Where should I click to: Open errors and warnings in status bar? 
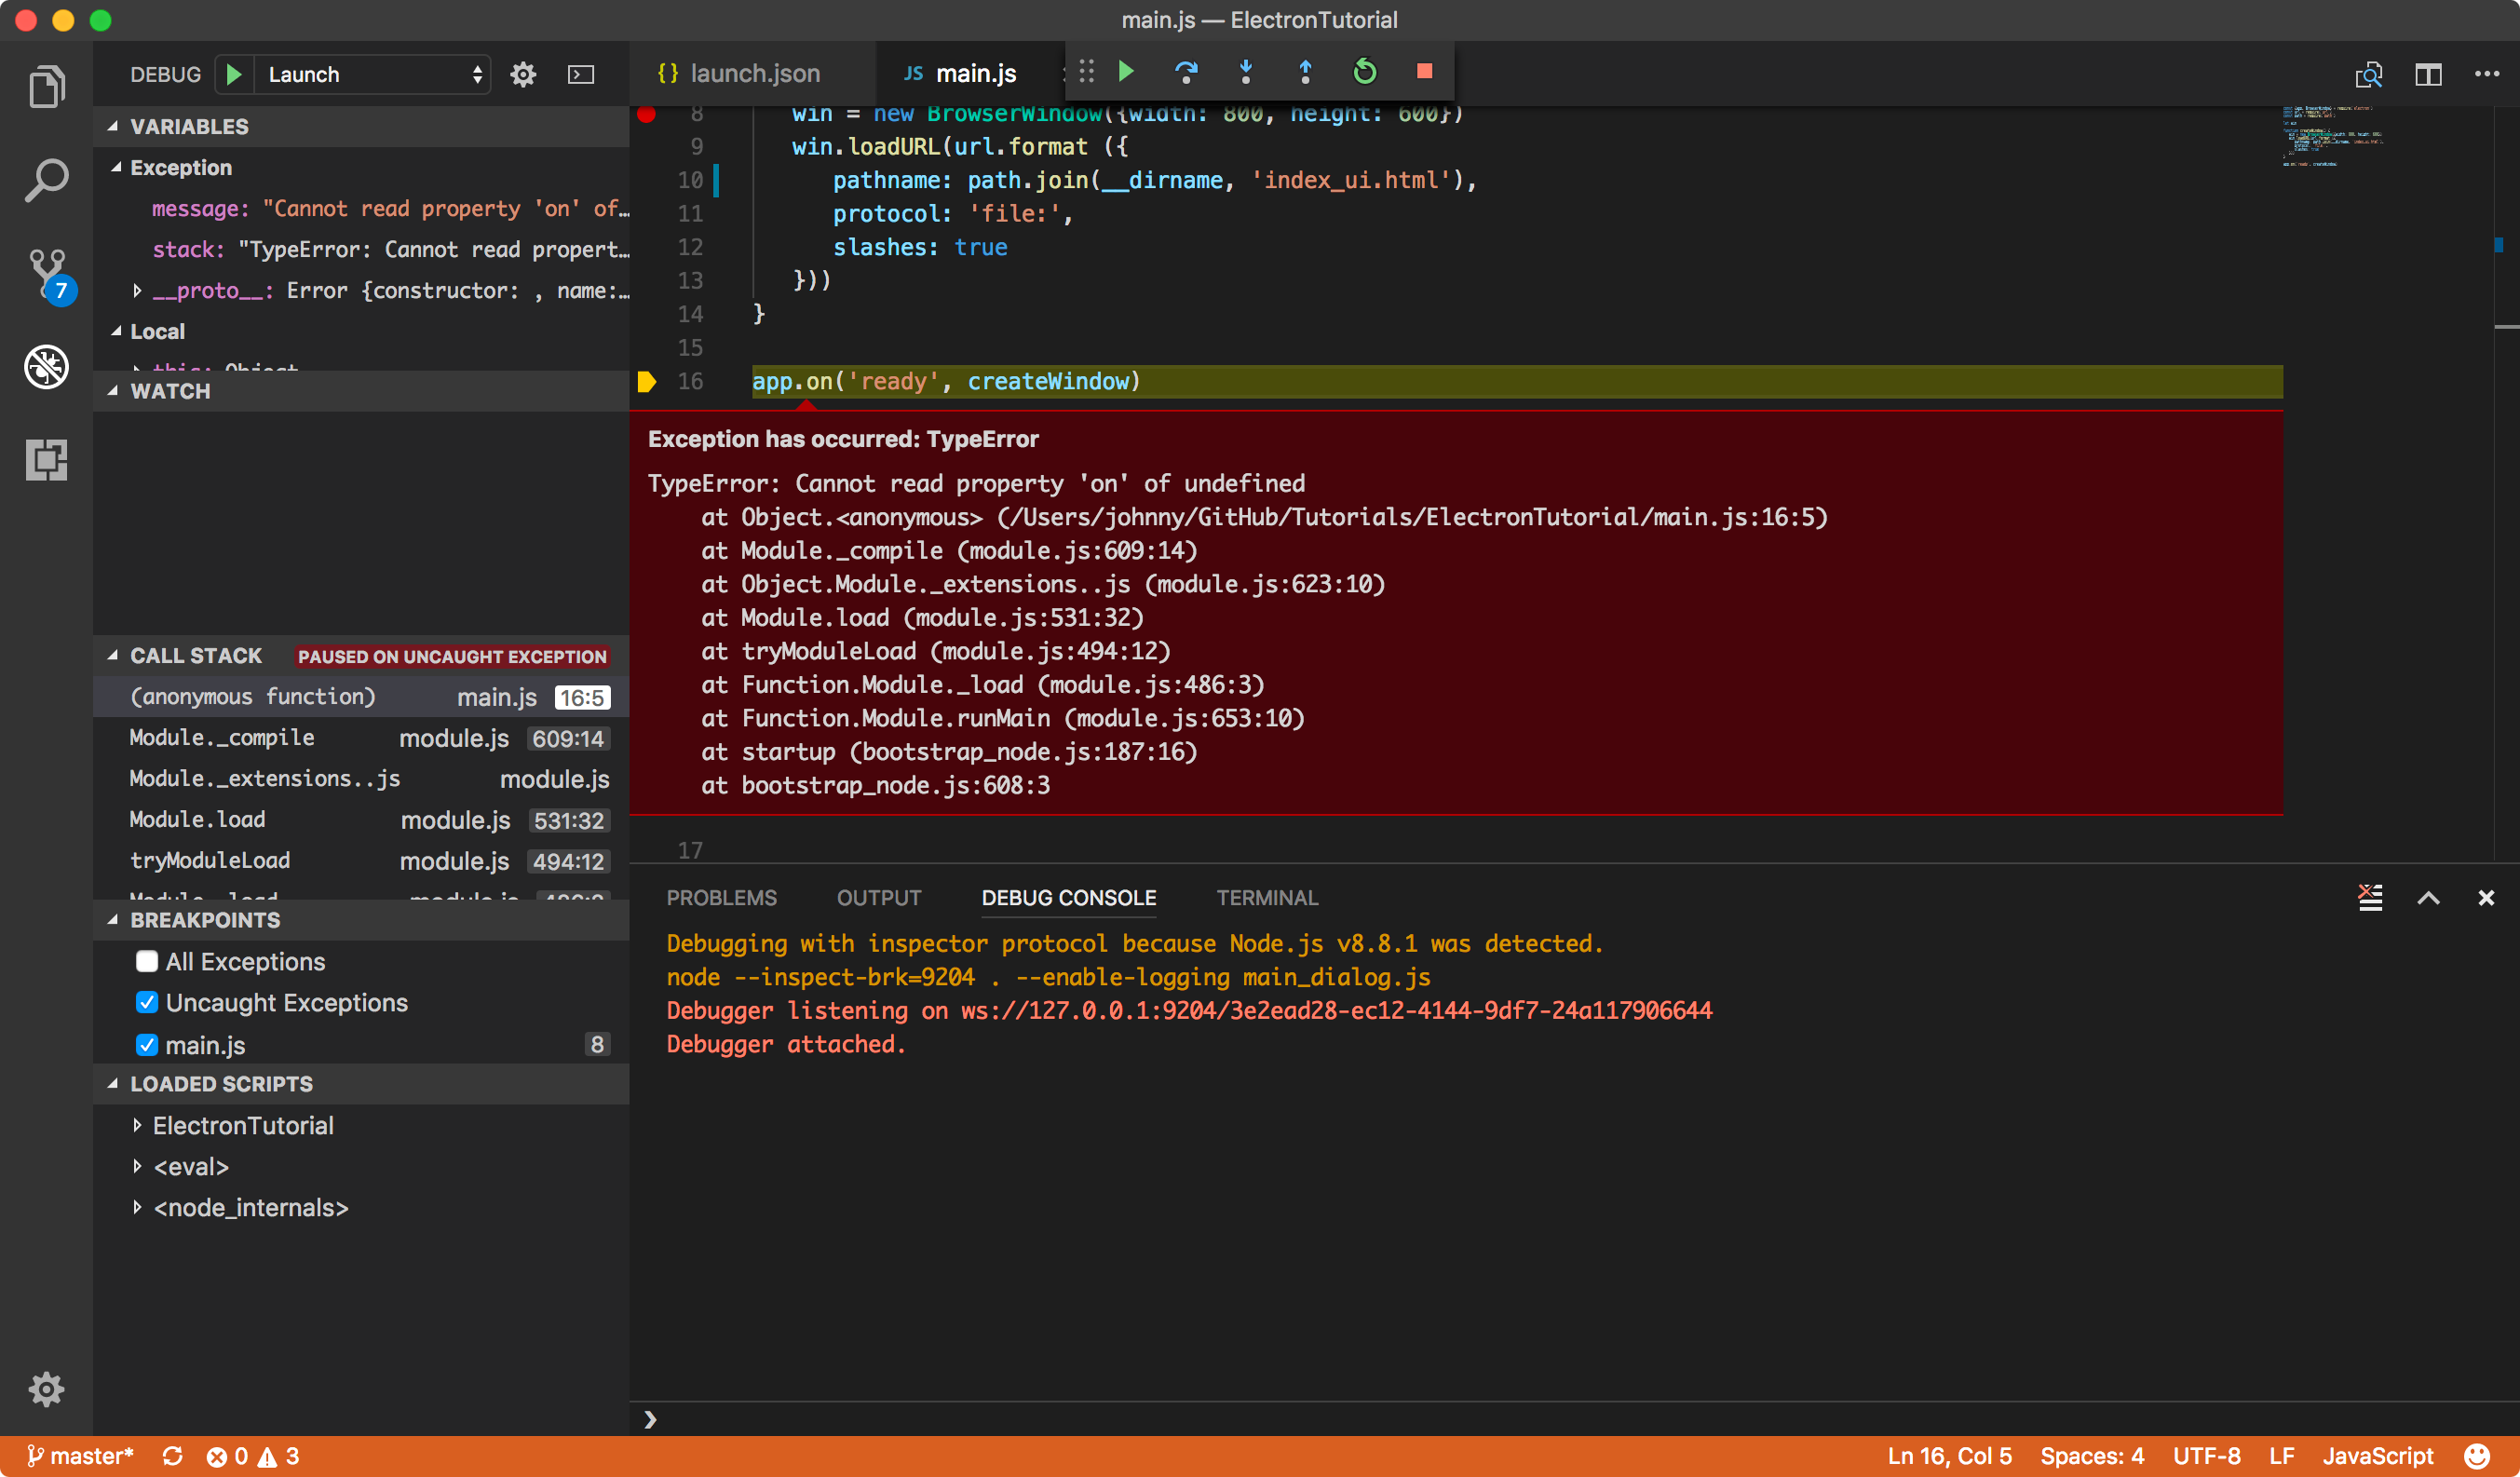coord(252,1456)
